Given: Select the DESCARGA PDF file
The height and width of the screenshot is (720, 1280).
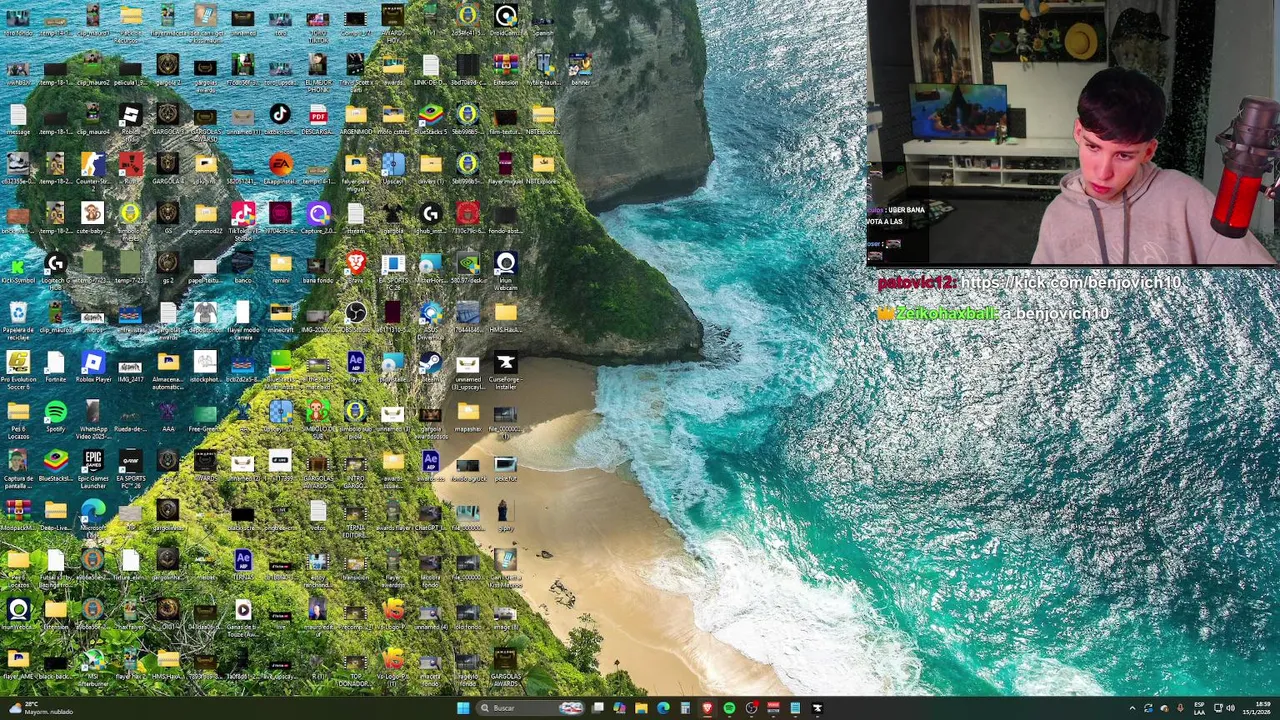Looking at the screenshot, I should click(318, 120).
